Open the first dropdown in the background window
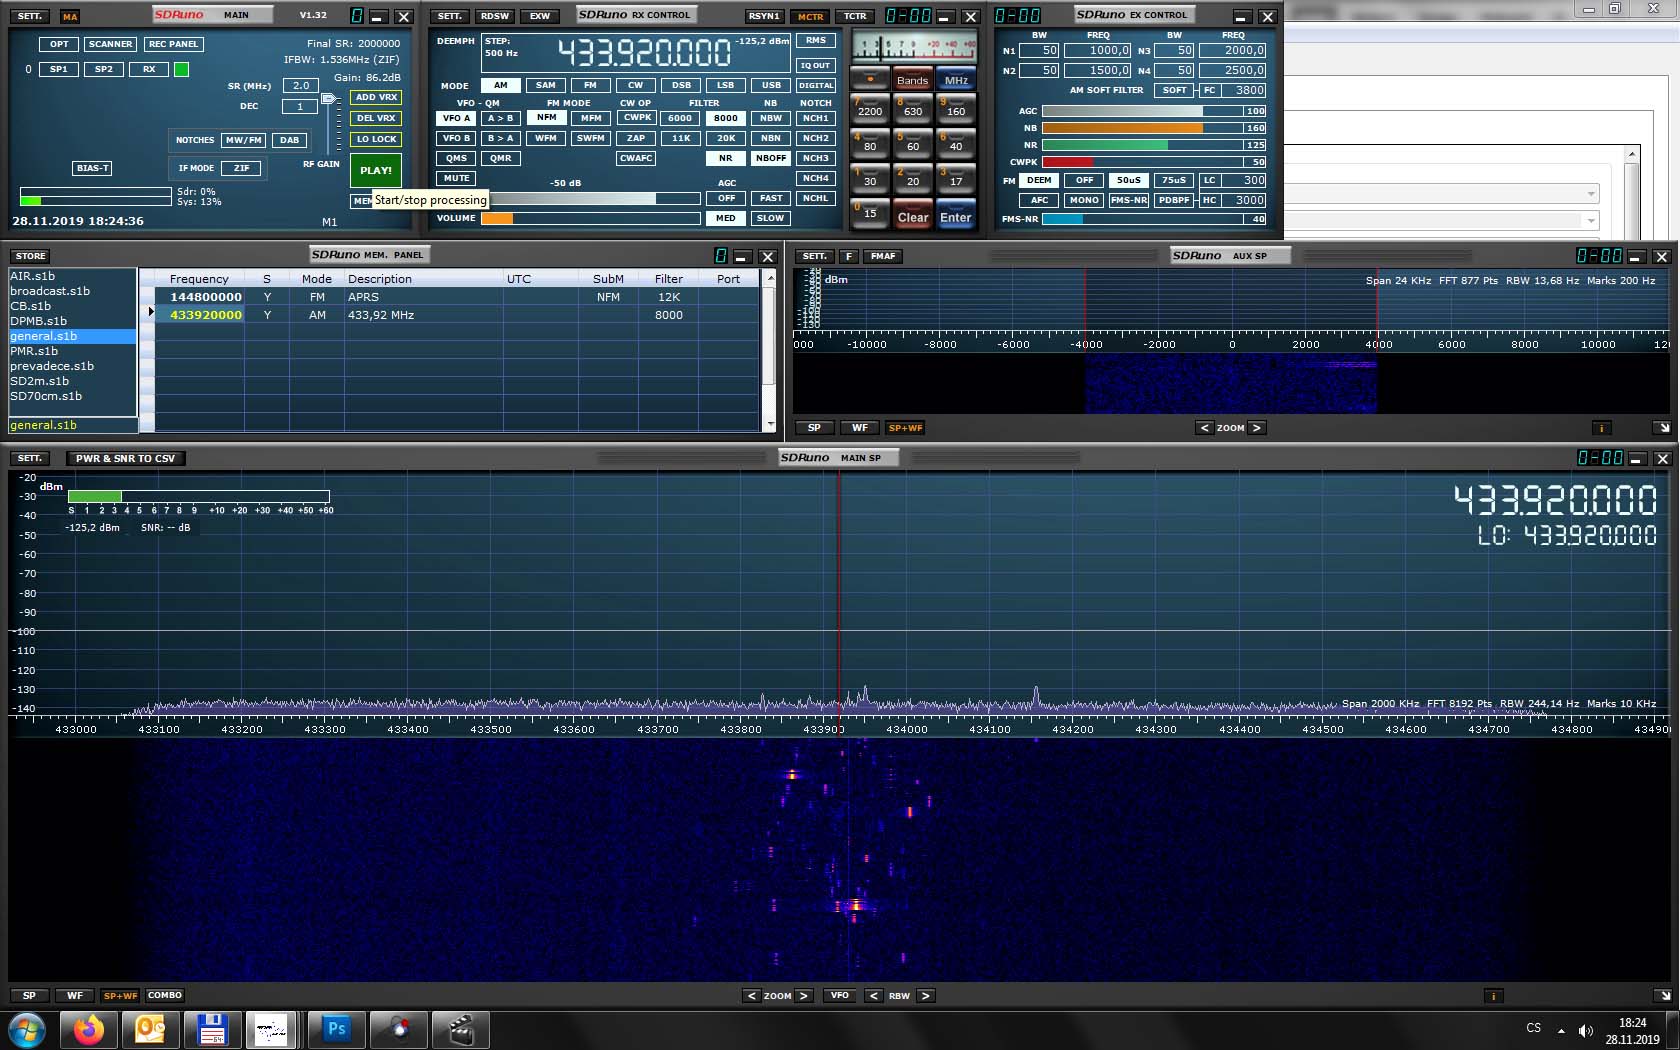Screen dimensions: 1680x1050 [1590, 194]
